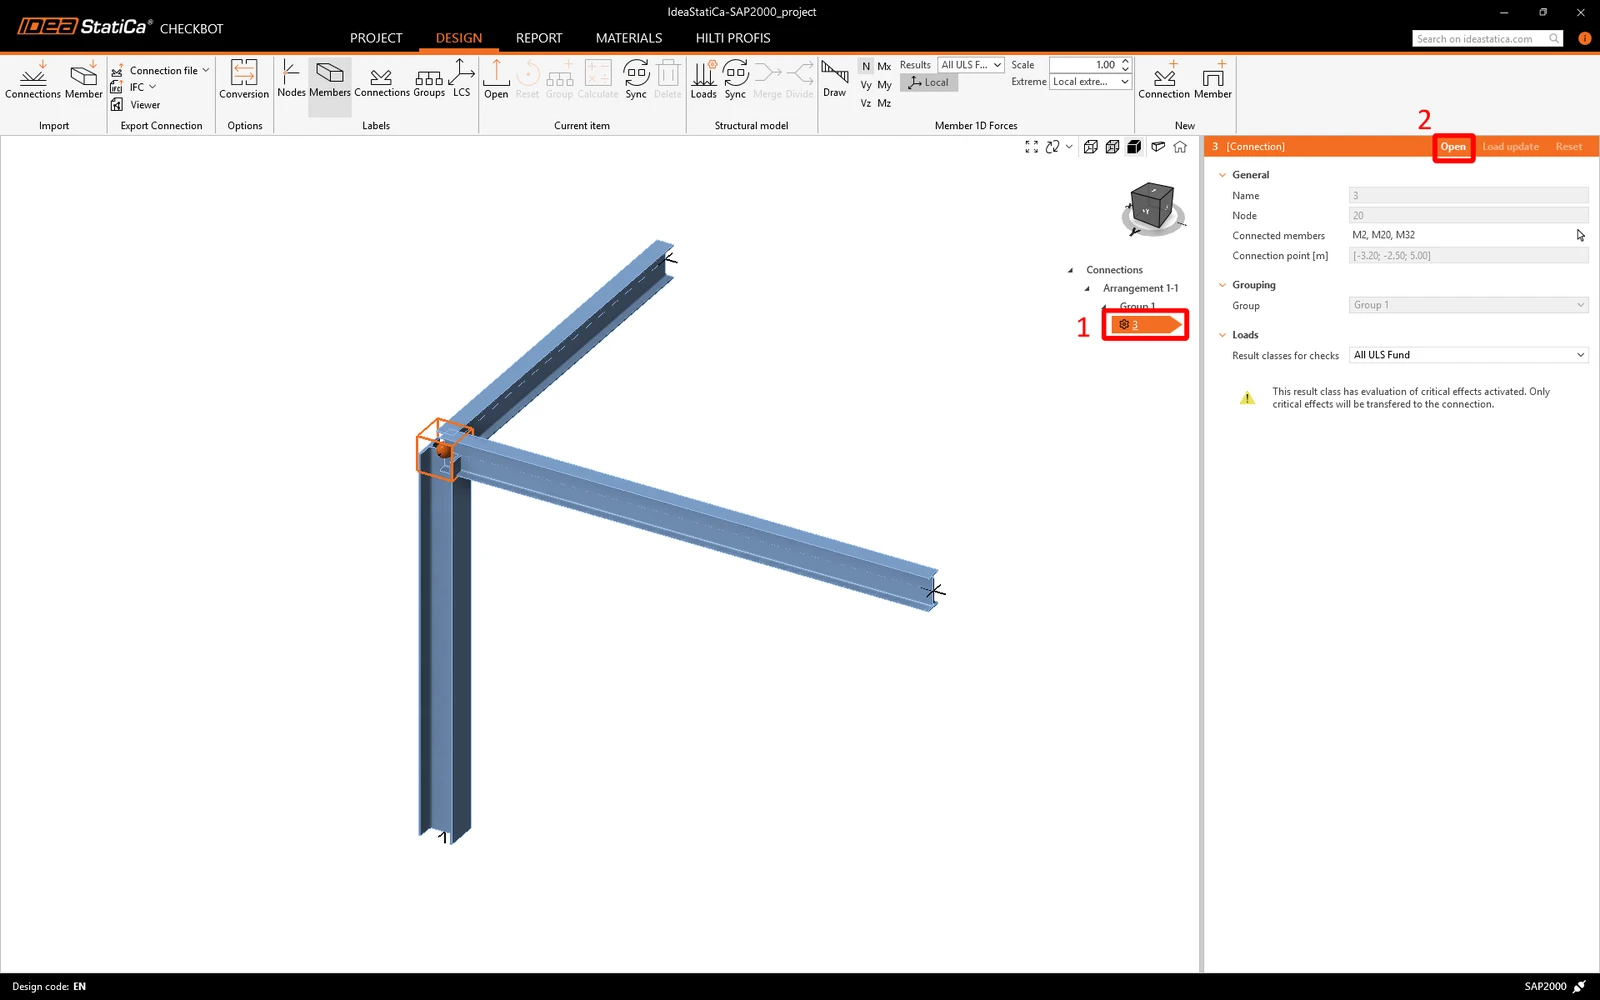Sync the structural model

point(735,79)
